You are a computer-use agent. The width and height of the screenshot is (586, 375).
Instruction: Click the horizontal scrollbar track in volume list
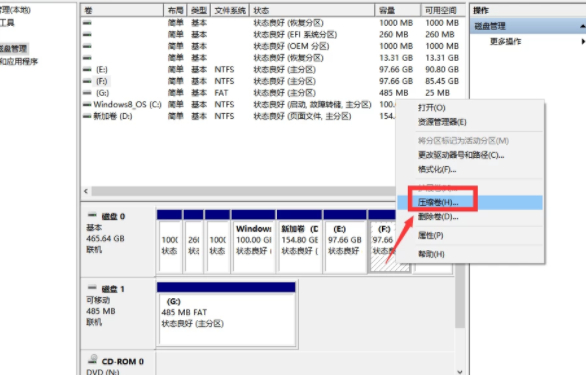pos(243,191)
